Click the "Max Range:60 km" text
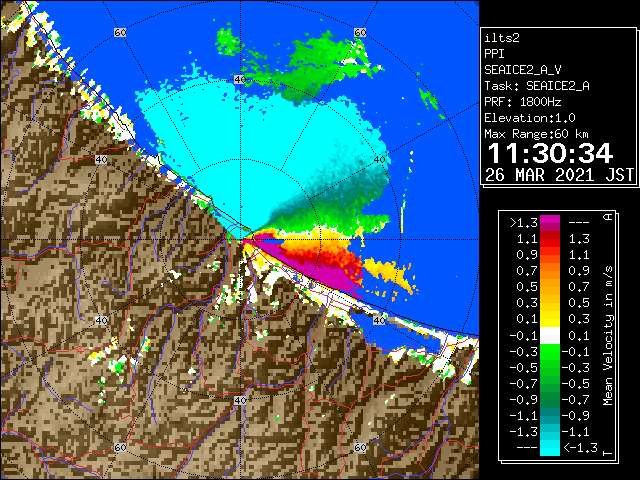The image size is (640, 480). 536,134
